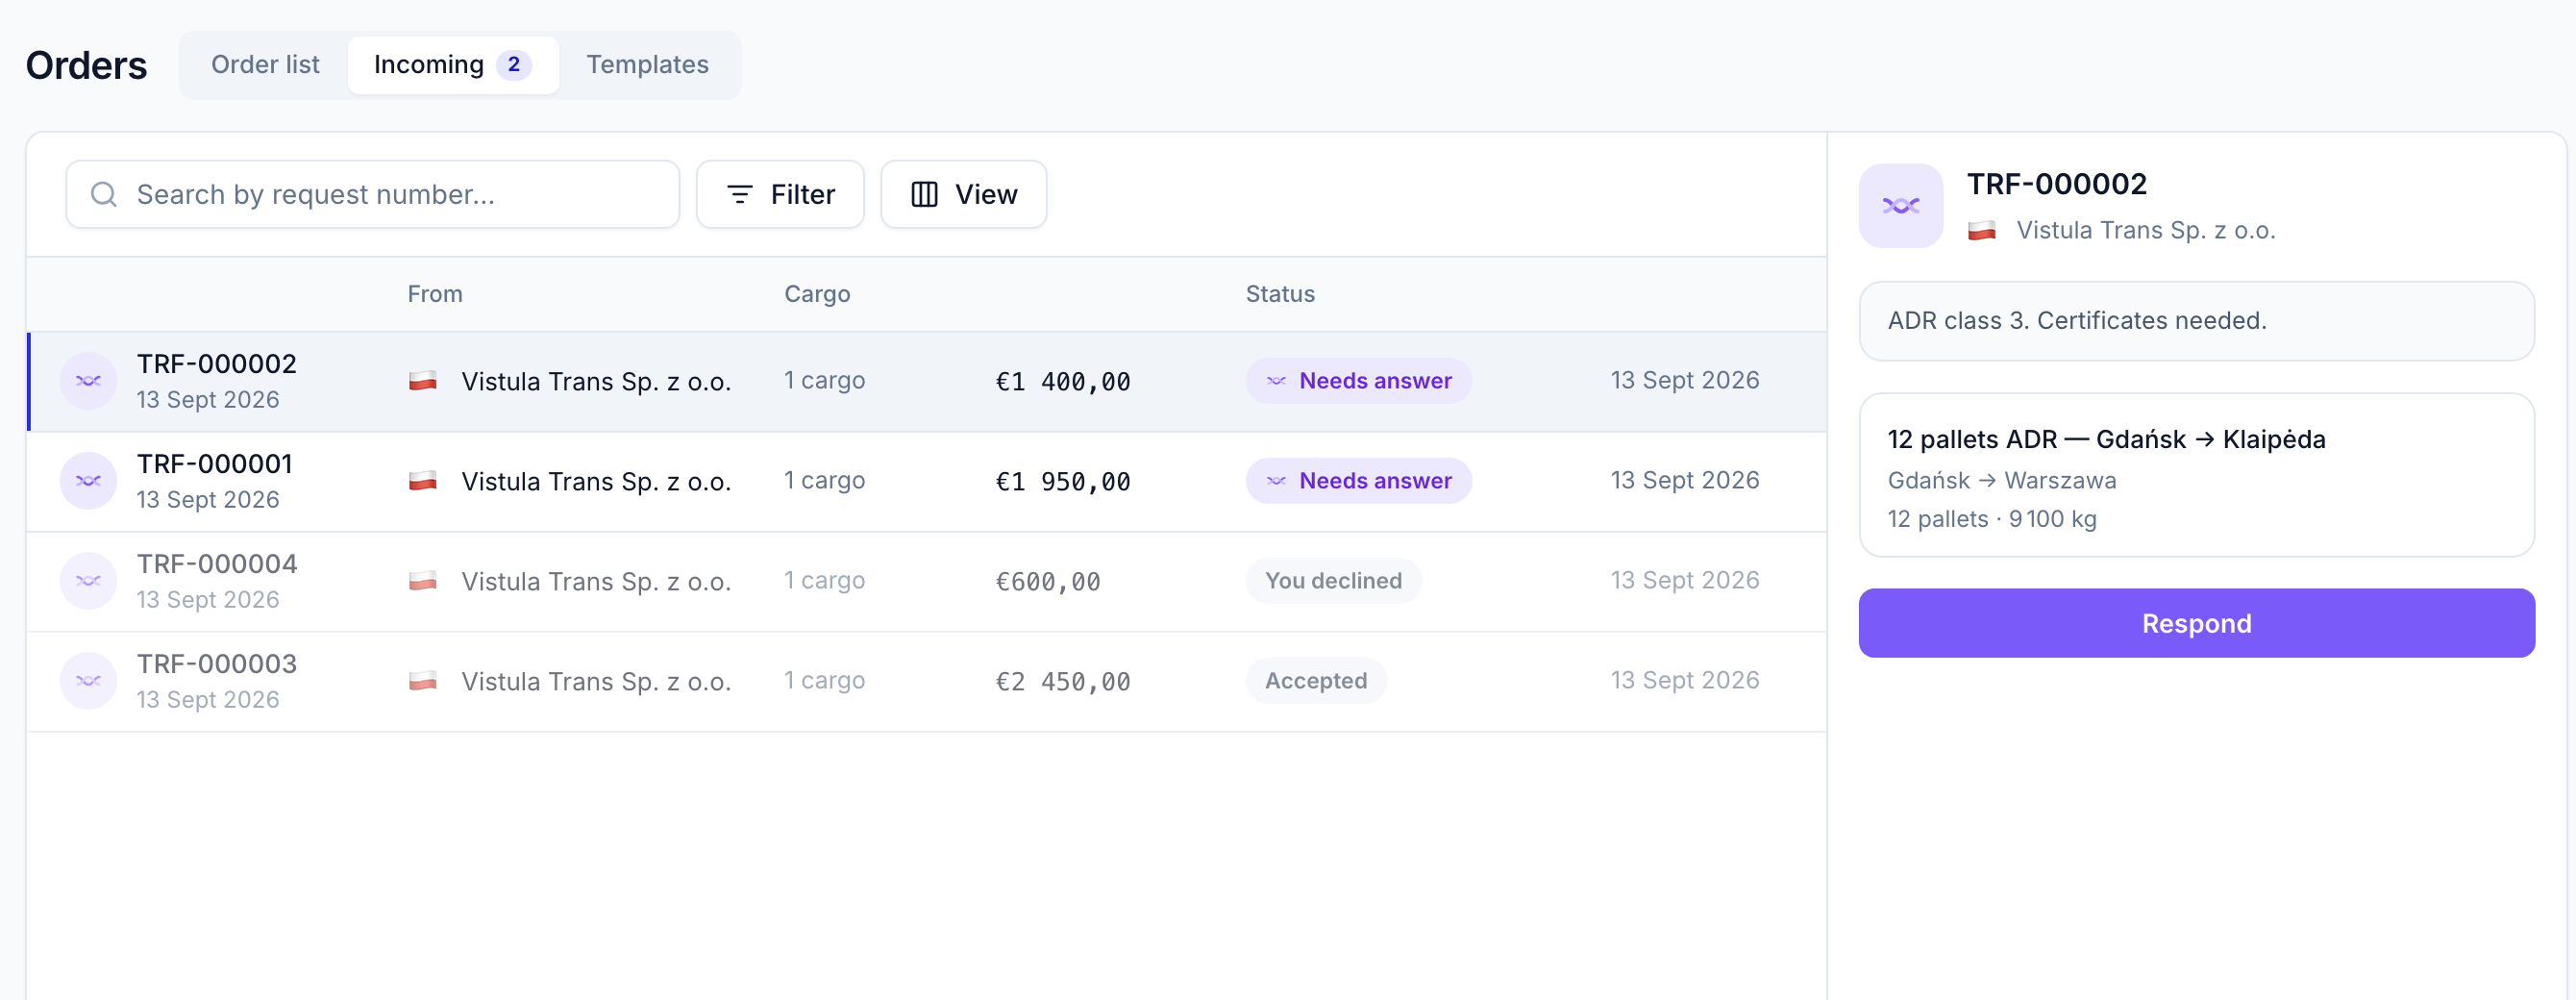Image resolution: width=2576 pixels, height=1000 pixels.
Task: Click the Polish flag in TRF-000003 row
Action: coord(423,681)
